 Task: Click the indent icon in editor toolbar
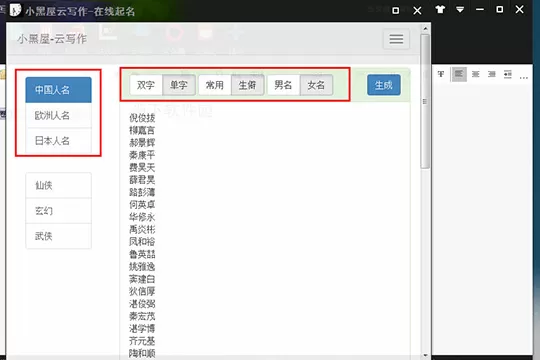(508, 74)
